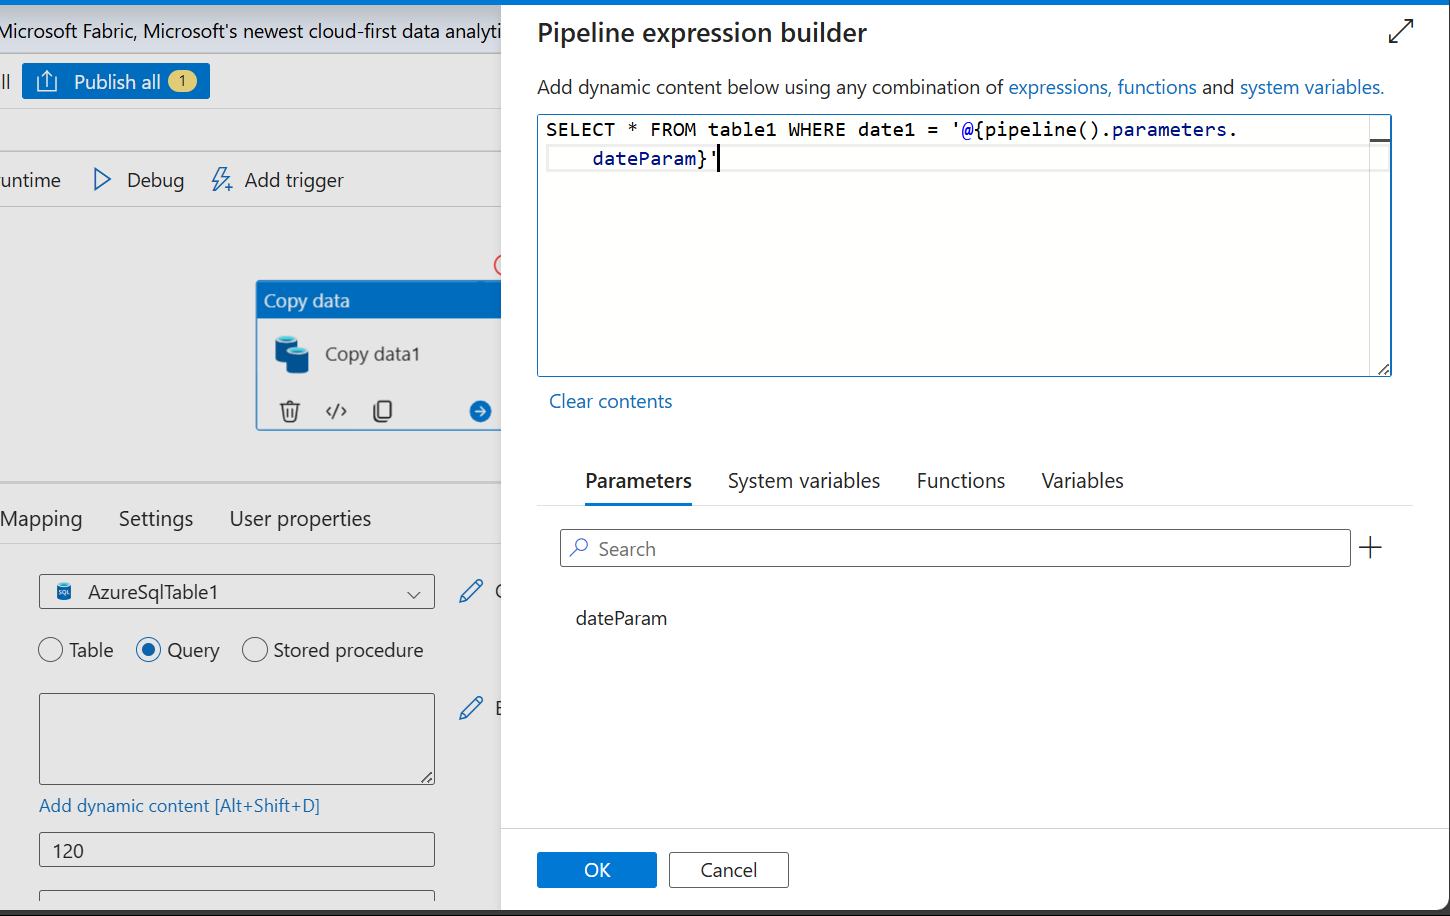
Task: Click pencil icon beside the query box
Action: click(471, 708)
